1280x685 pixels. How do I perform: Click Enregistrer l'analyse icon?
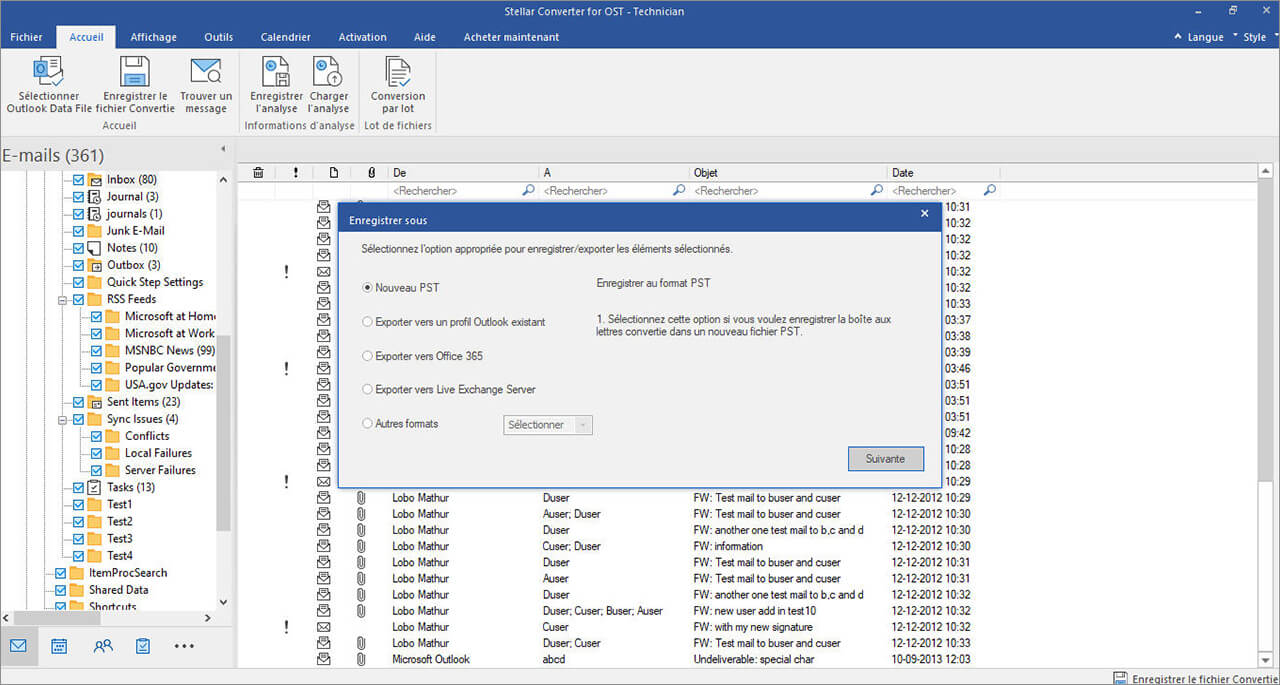(x=276, y=72)
